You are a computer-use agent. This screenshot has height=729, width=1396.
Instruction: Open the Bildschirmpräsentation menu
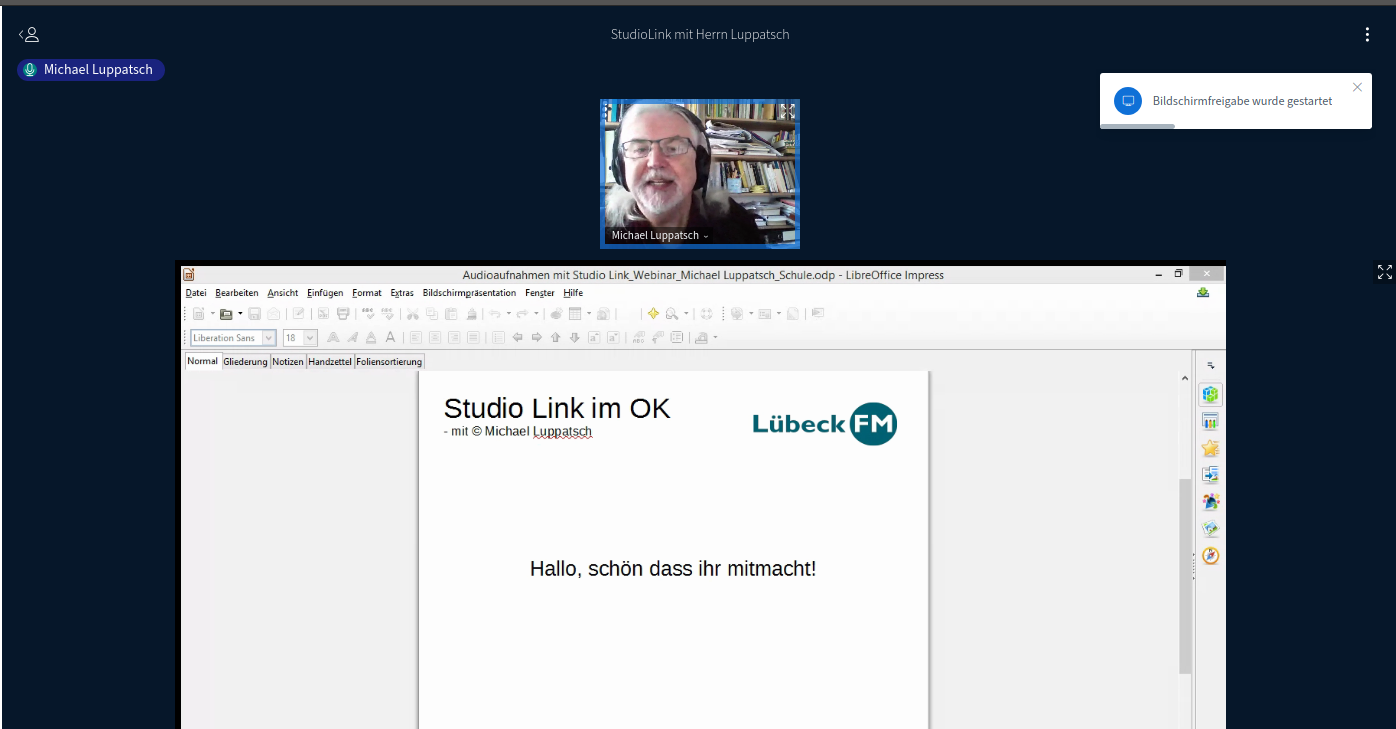(469, 293)
